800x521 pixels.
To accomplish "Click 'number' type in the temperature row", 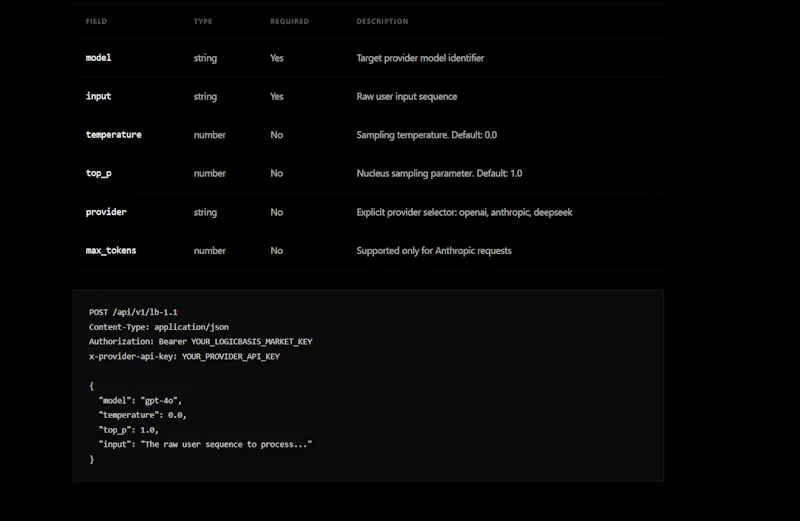I will (x=210, y=135).
